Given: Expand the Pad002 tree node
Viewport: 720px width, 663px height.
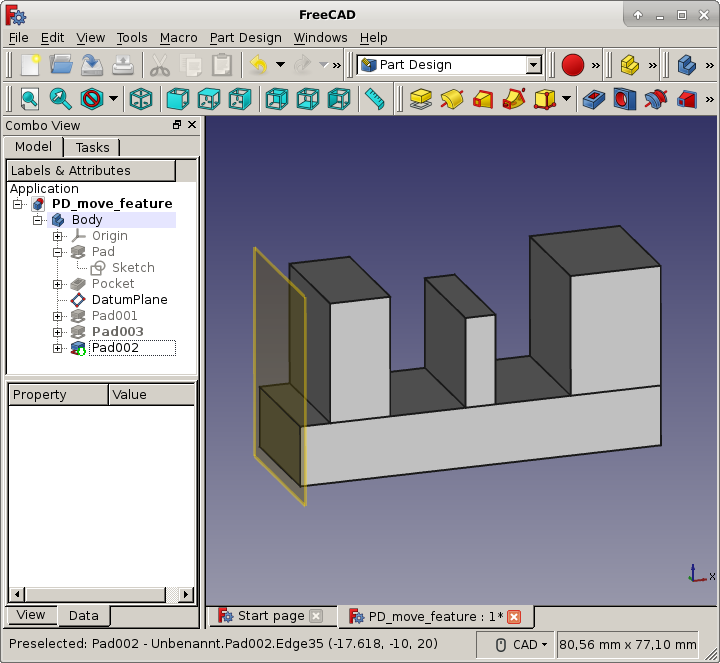Looking at the screenshot, I should [x=57, y=348].
